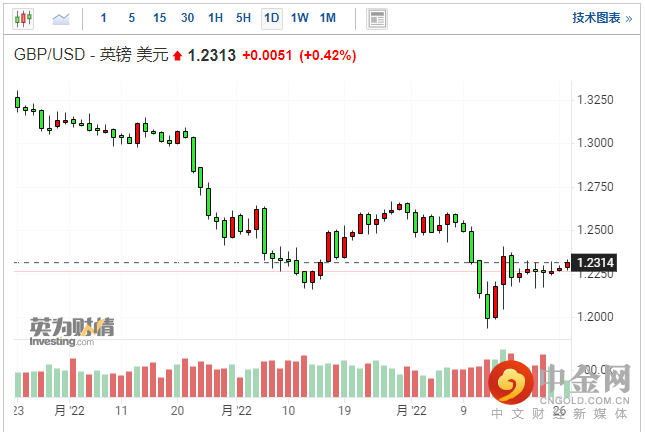Open the 技术图表 technical chart link

point(596,18)
